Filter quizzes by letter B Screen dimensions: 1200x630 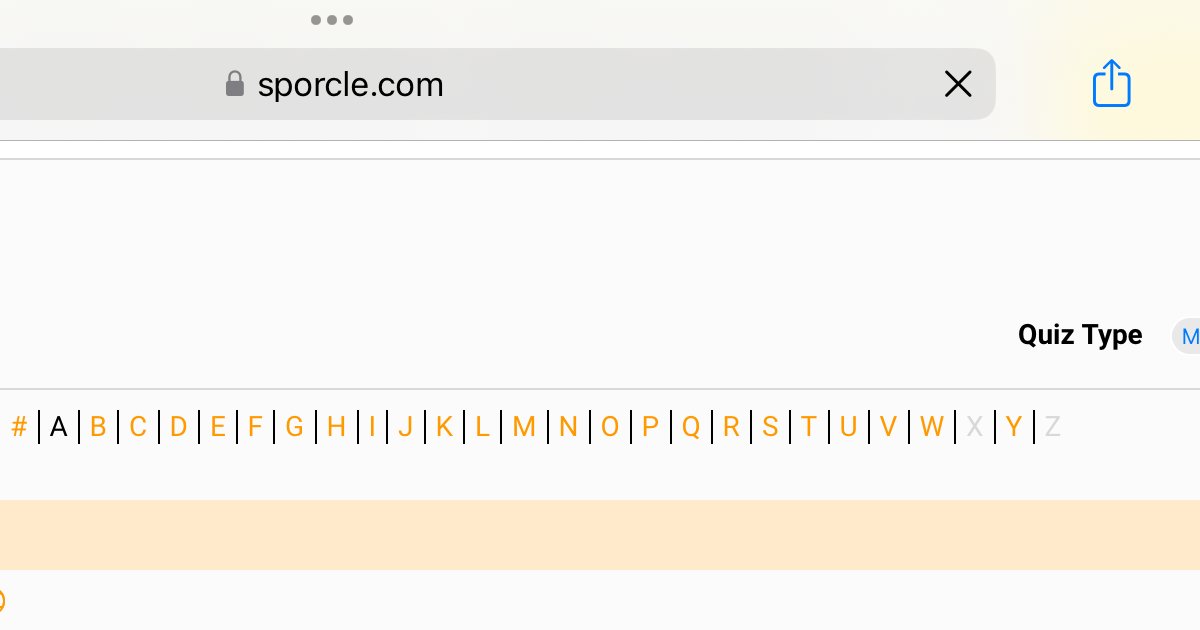point(98,427)
